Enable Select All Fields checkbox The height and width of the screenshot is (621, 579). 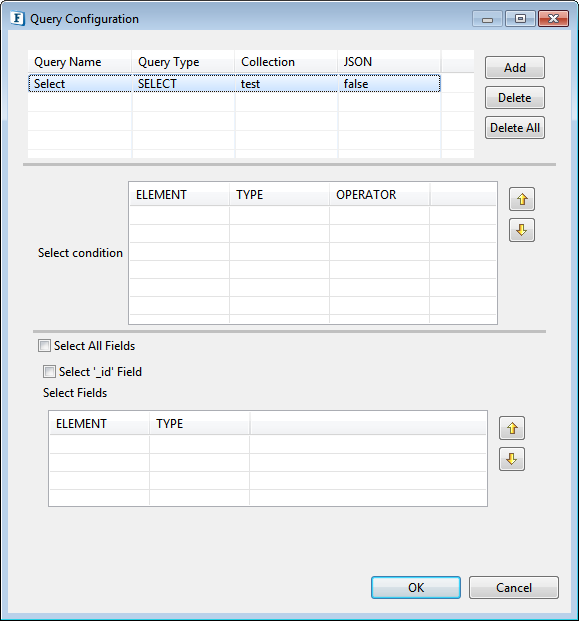[x=44, y=346]
